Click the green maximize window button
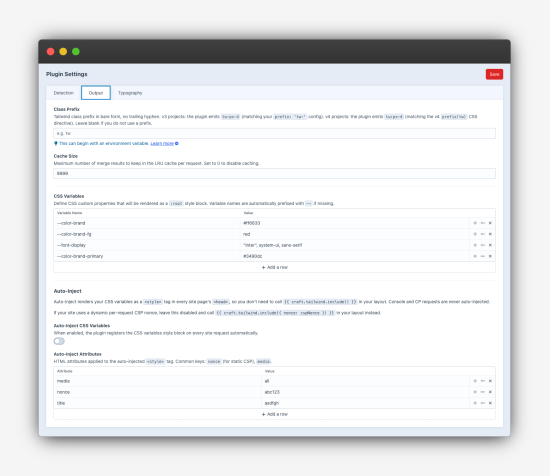The image size is (550, 476). pos(76,52)
